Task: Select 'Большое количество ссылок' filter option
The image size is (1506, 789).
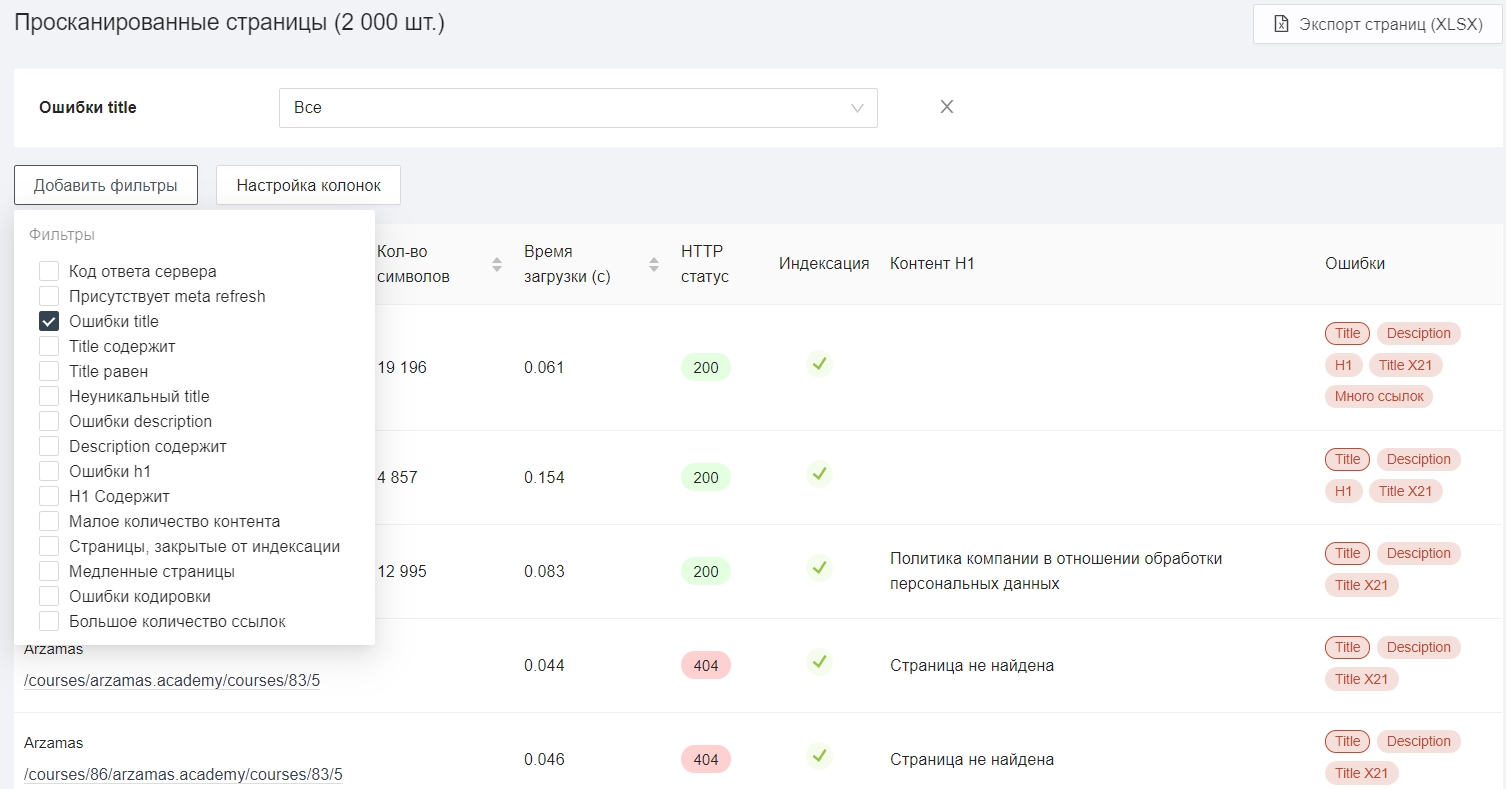Action: 49,622
